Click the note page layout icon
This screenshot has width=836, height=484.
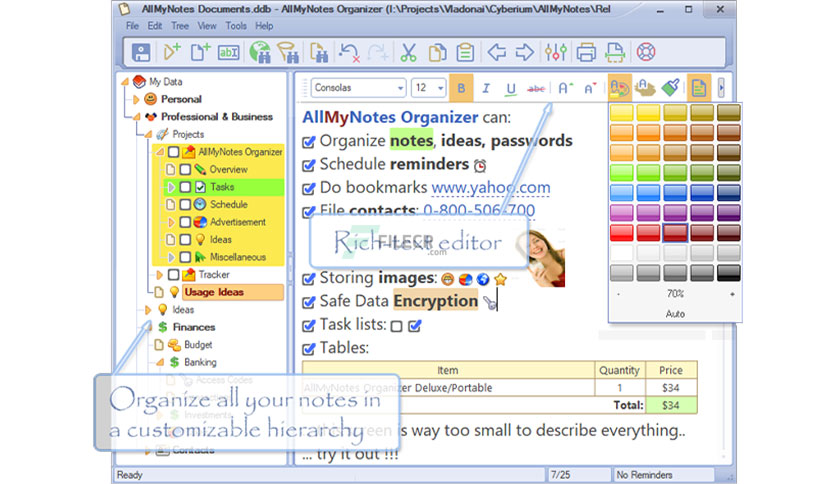[x=698, y=88]
